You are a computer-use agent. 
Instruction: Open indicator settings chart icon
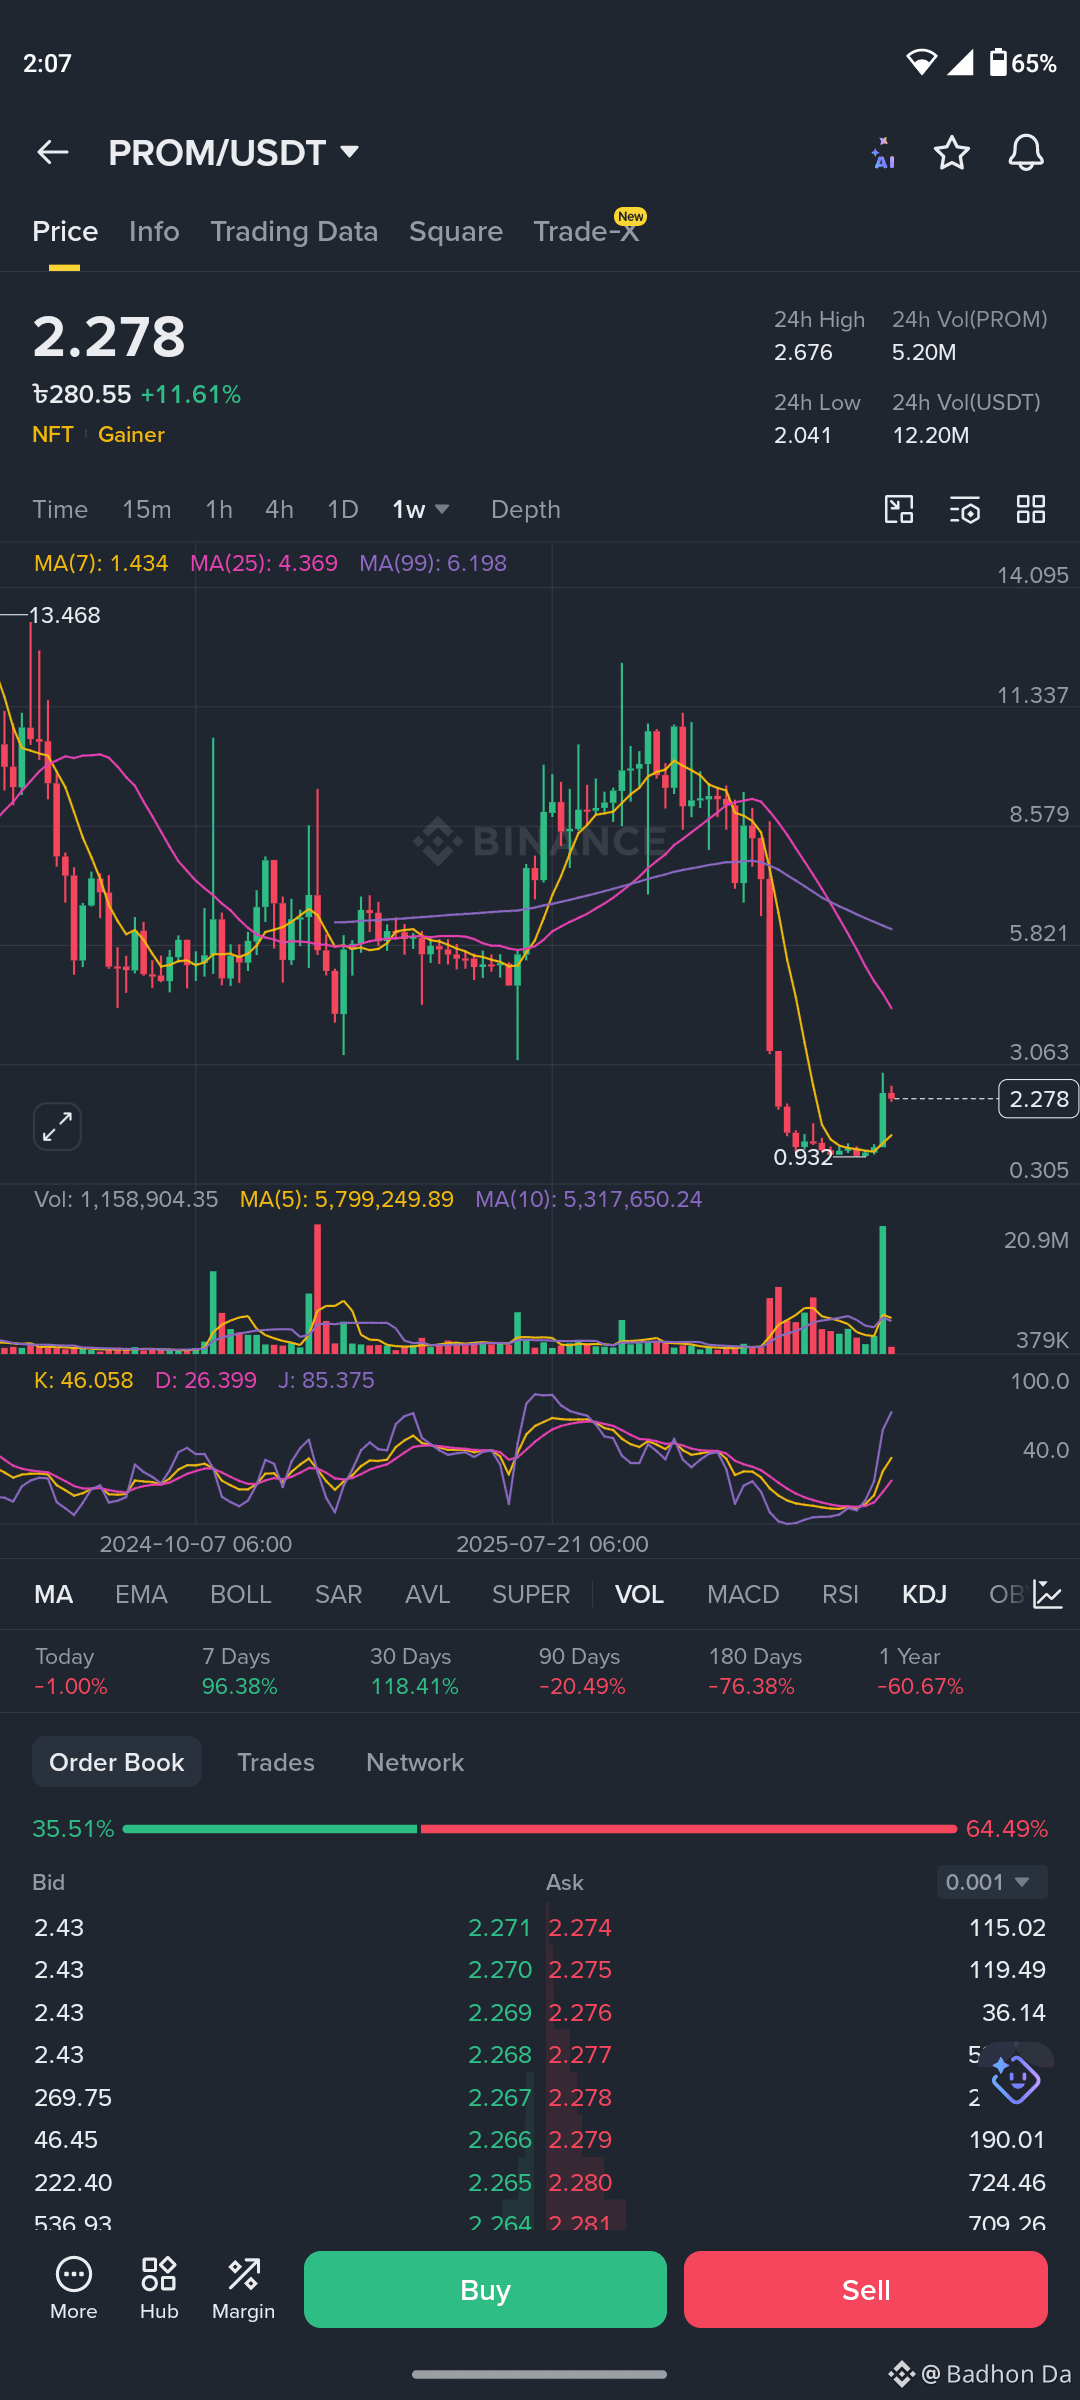[1048, 1594]
